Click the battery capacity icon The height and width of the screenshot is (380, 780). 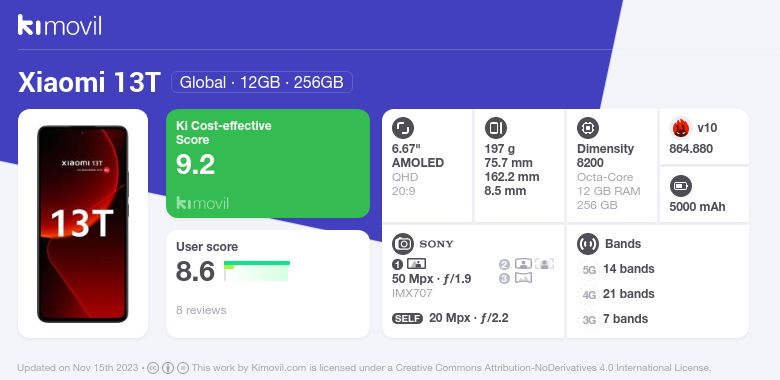[681, 187]
